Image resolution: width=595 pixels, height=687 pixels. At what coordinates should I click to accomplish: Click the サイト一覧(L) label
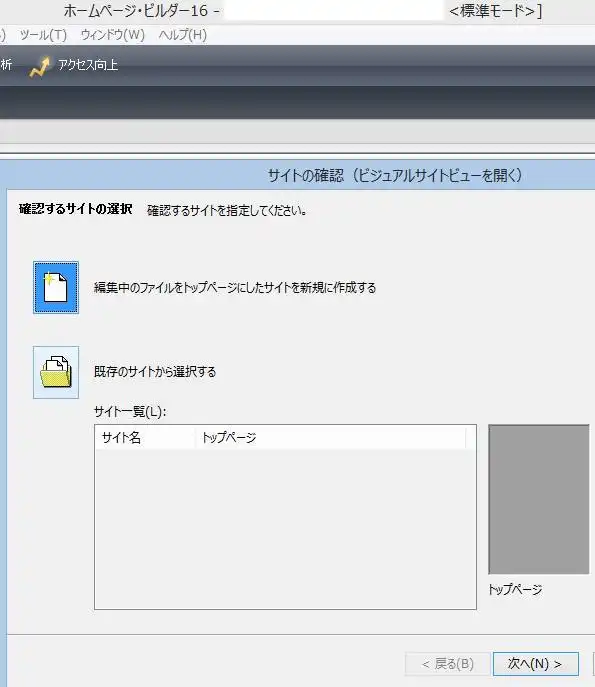point(130,412)
